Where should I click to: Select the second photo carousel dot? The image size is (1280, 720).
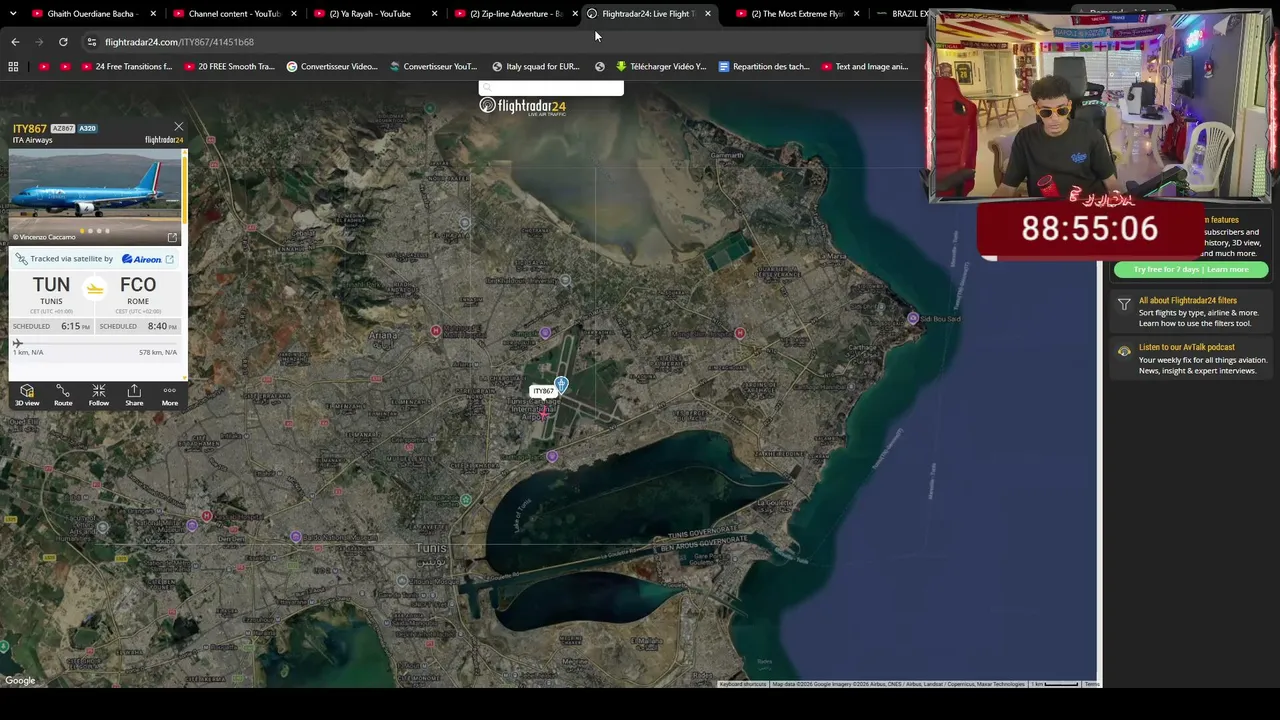coord(90,231)
